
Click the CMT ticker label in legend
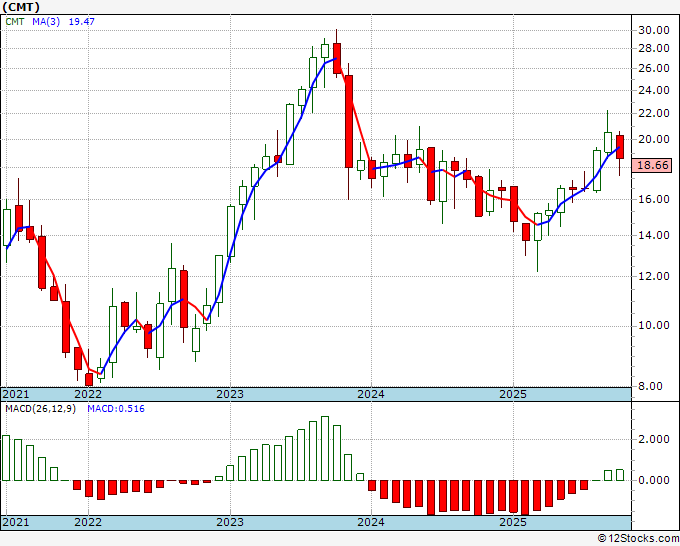pos(15,22)
